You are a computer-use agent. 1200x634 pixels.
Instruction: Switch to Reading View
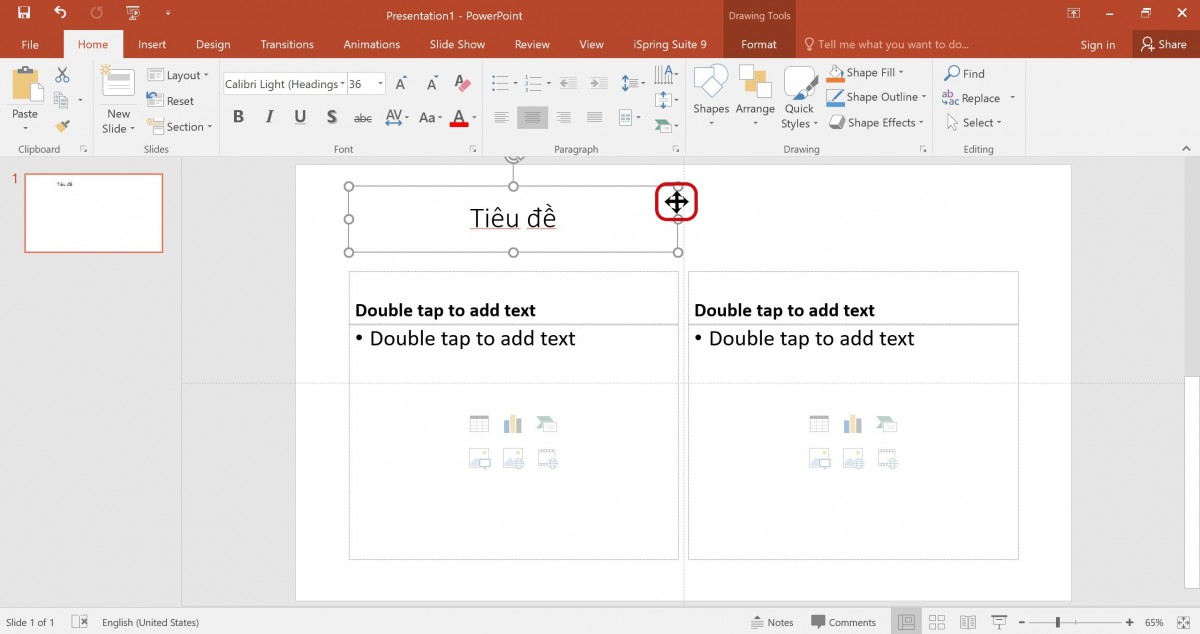pos(967,622)
